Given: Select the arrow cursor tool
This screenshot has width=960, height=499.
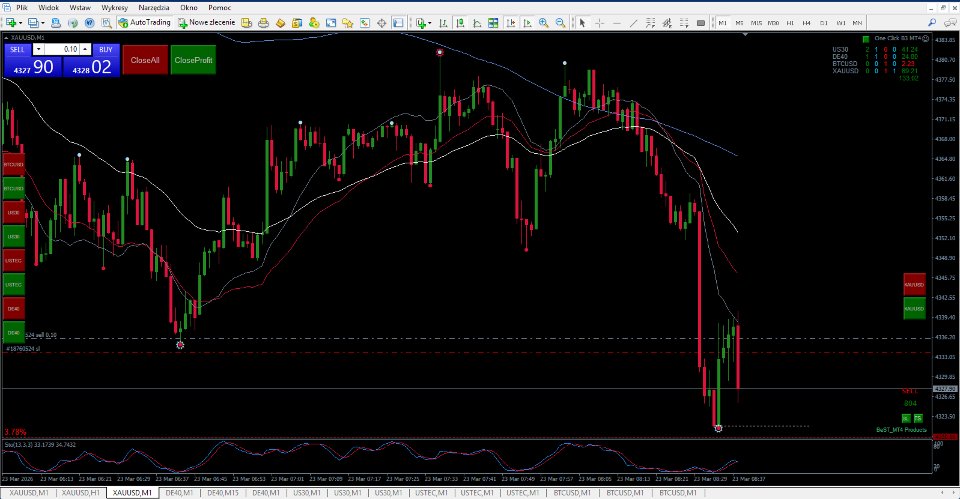Looking at the screenshot, I should point(582,23).
